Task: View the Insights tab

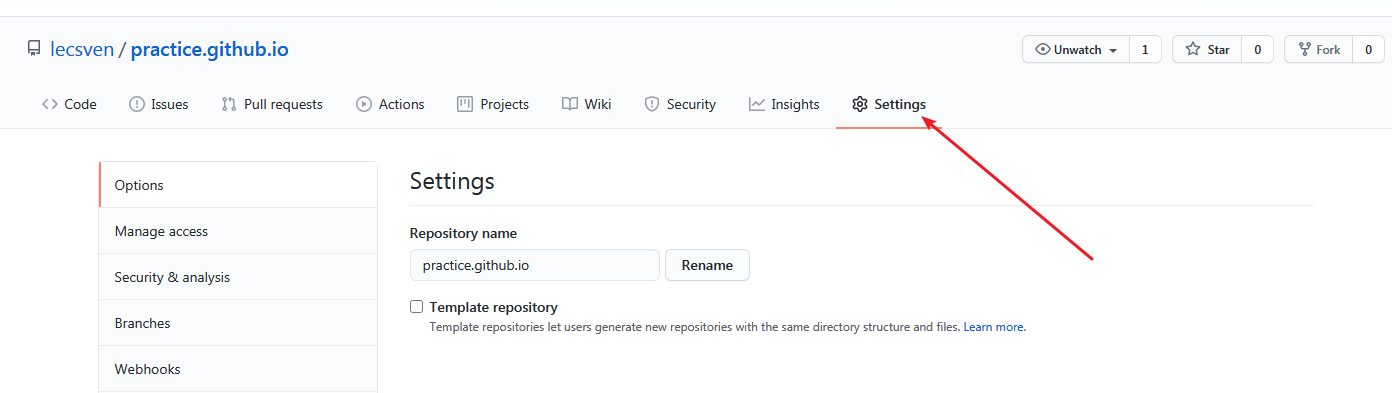Action: tap(784, 104)
